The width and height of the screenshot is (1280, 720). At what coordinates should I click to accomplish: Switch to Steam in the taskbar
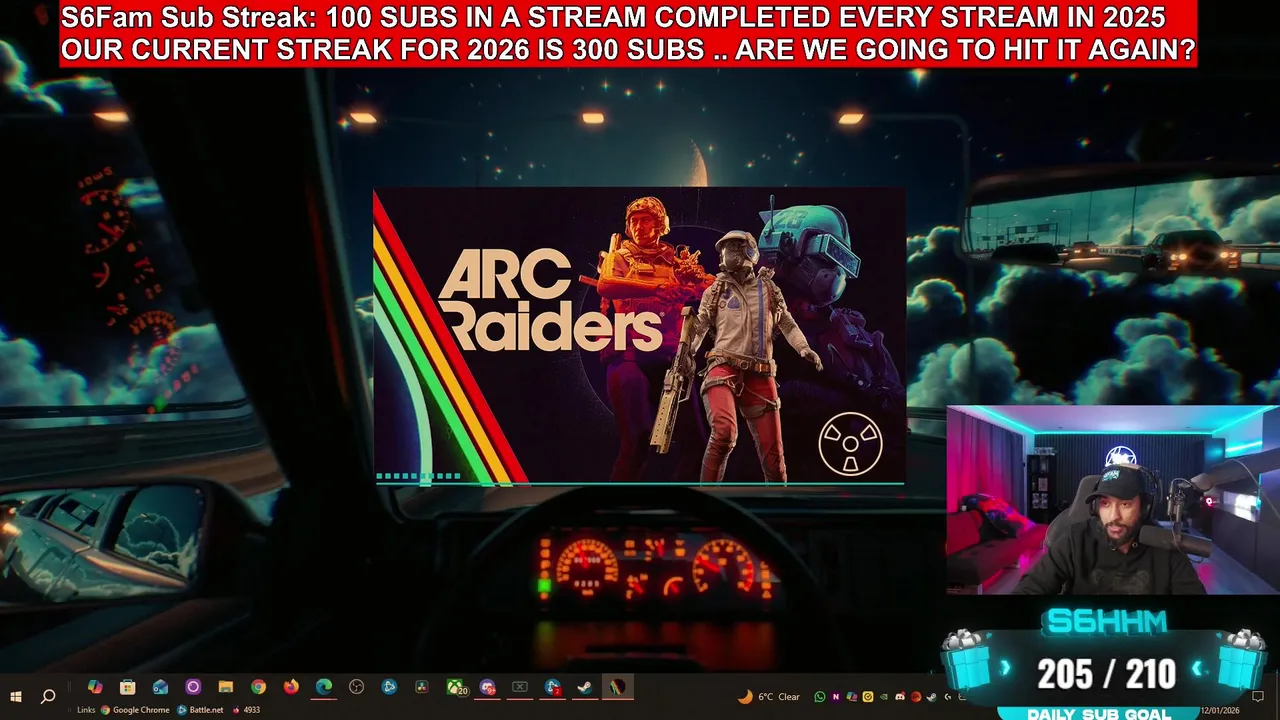pyautogui.click(x=585, y=687)
